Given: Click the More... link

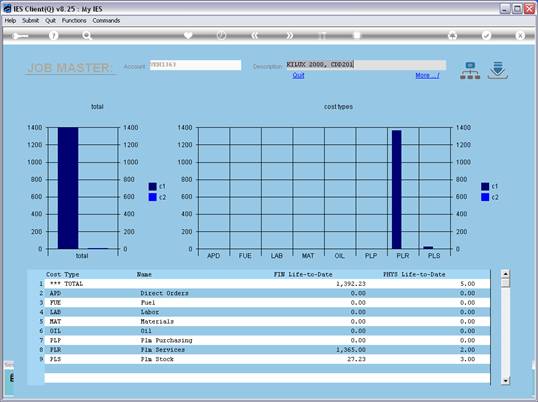Looking at the screenshot, I should click(x=427, y=75).
